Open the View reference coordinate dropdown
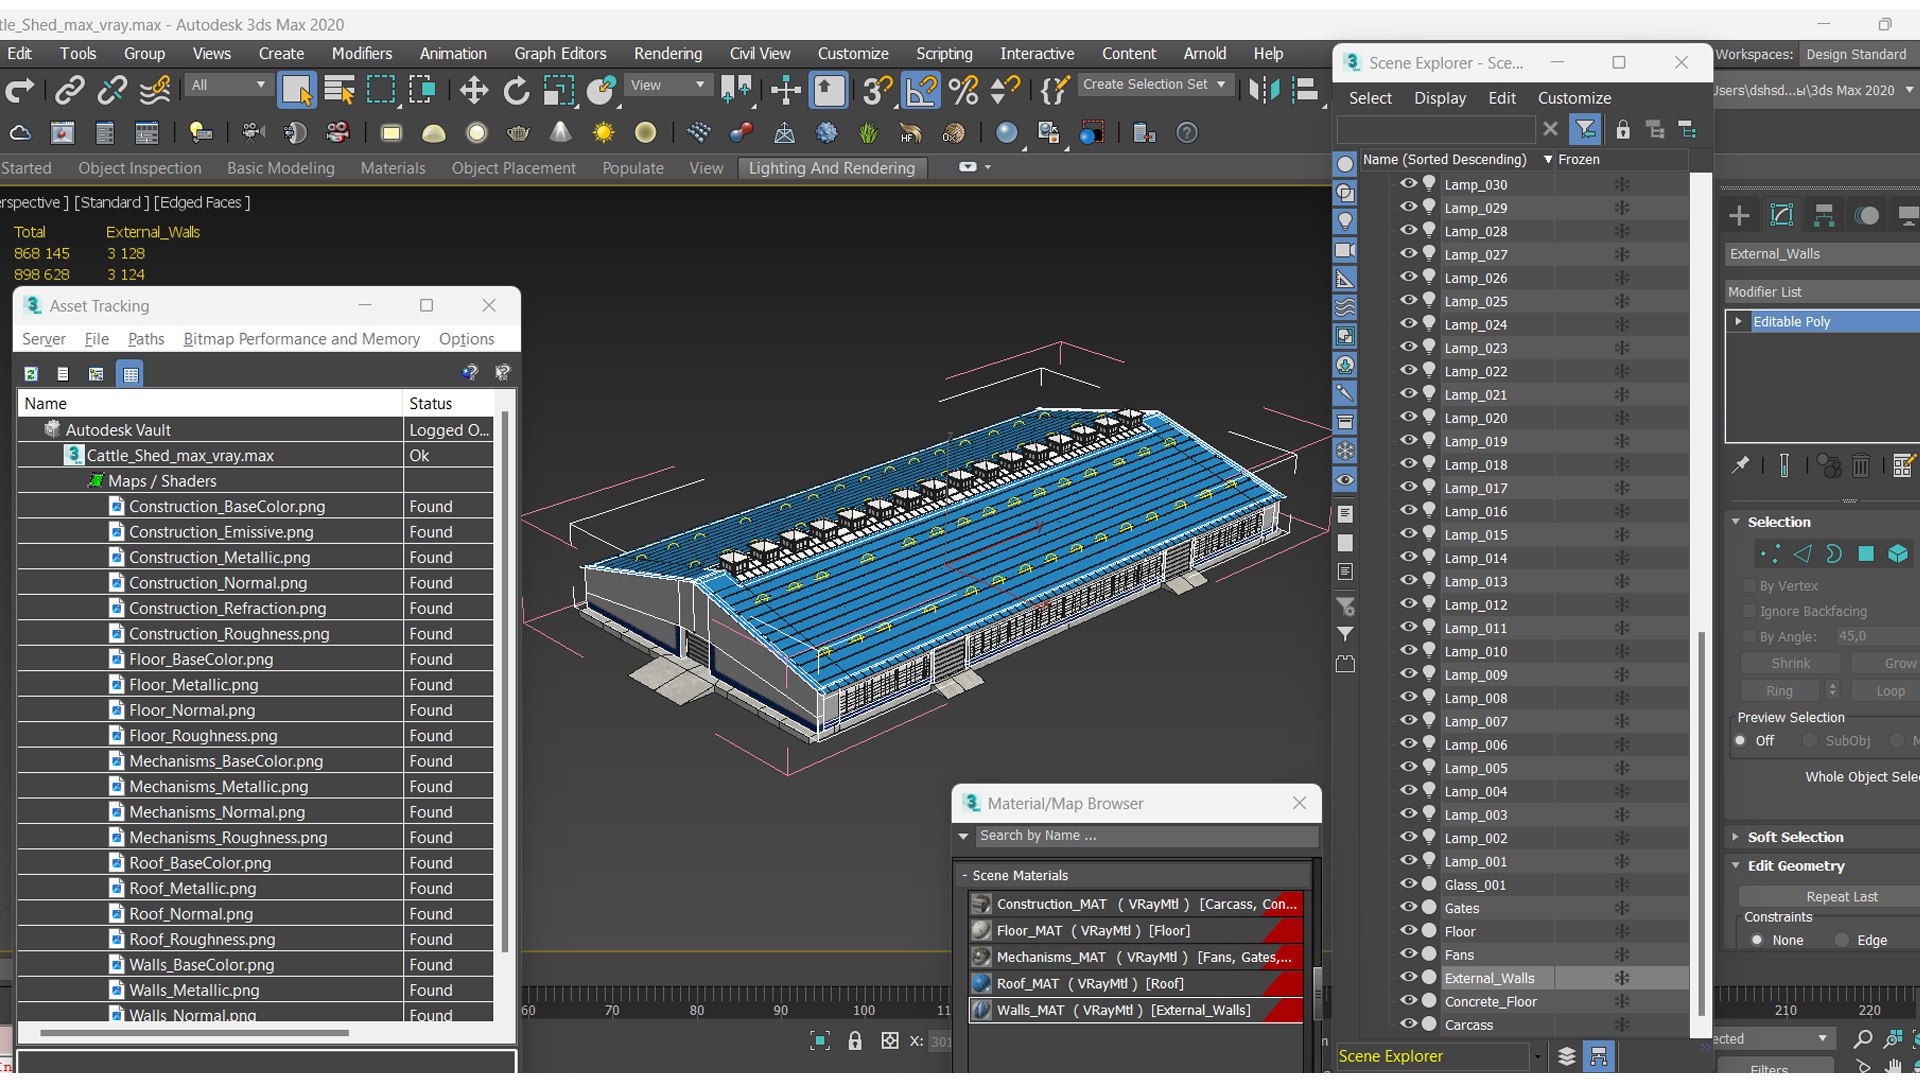The image size is (1920, 1080). coord(667,85)
